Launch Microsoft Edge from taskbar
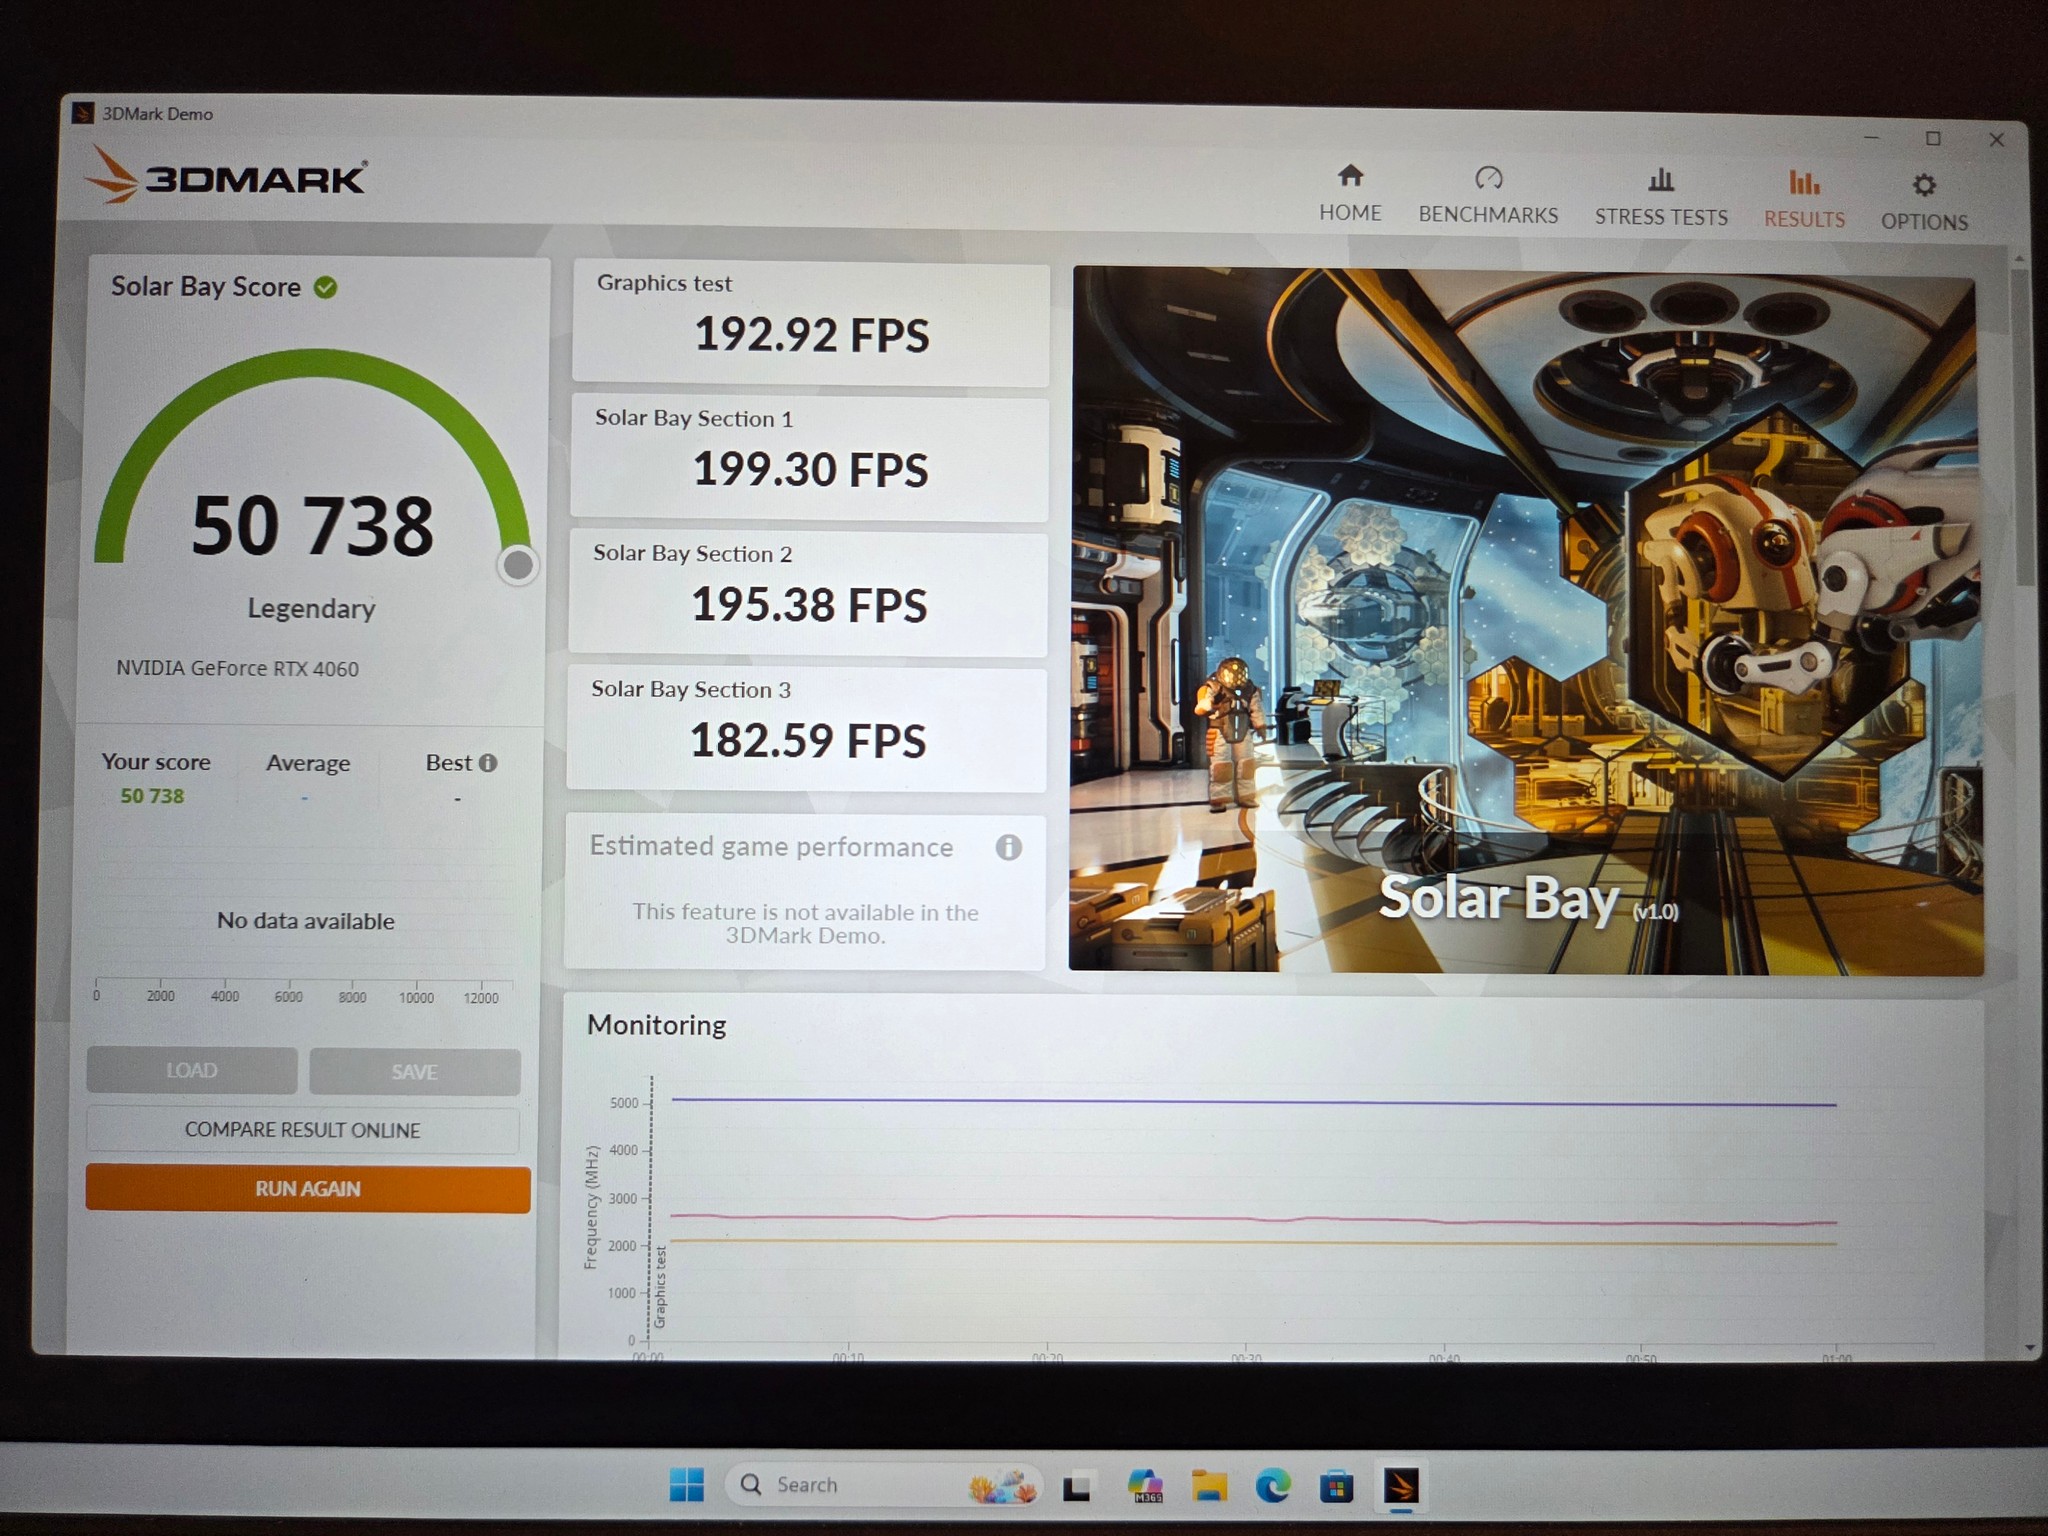The height and width of the screenshot is (1536, 2048). click(1272, 1486)
